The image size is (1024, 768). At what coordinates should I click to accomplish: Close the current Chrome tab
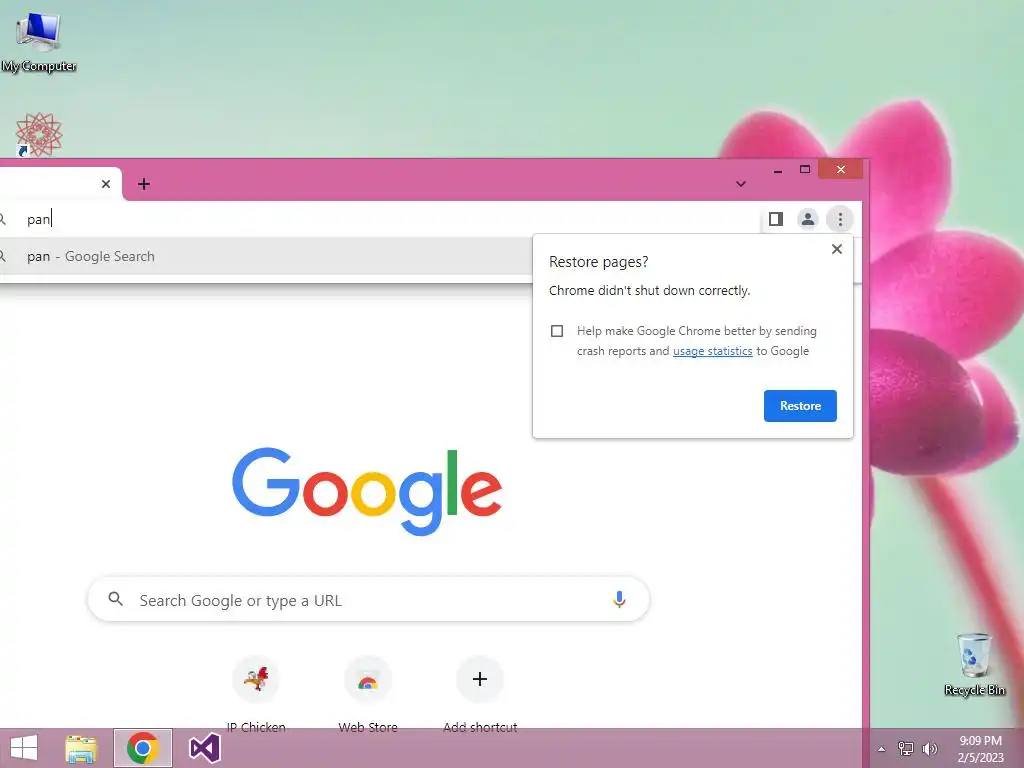point(106,184)
